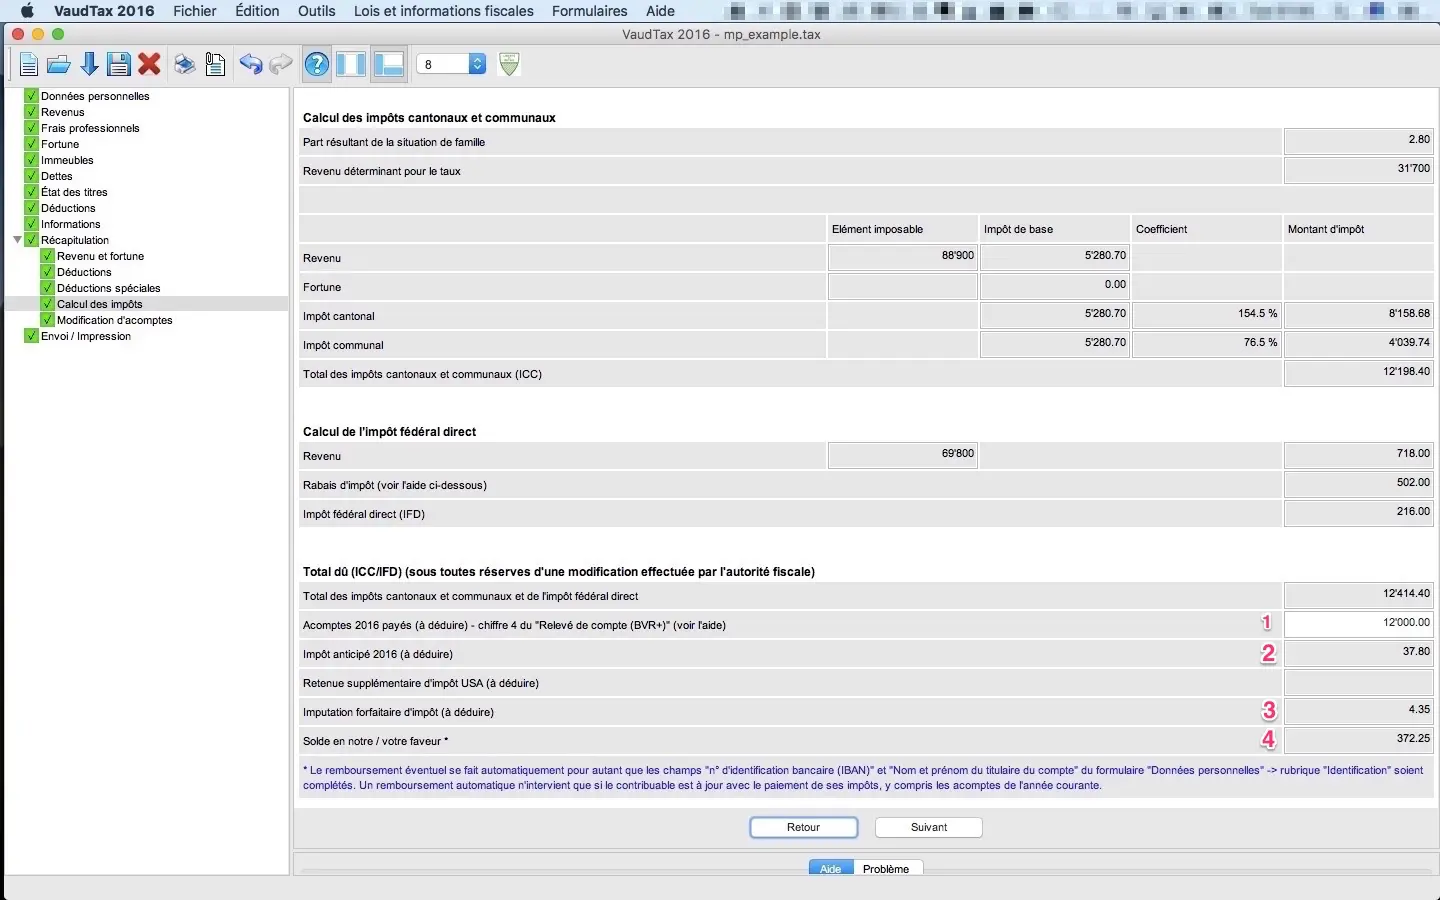Screen dimensions: 1440x900
Task: Click the Impôt fédéral direct value 216.00
Action: tap(1359, 513)
